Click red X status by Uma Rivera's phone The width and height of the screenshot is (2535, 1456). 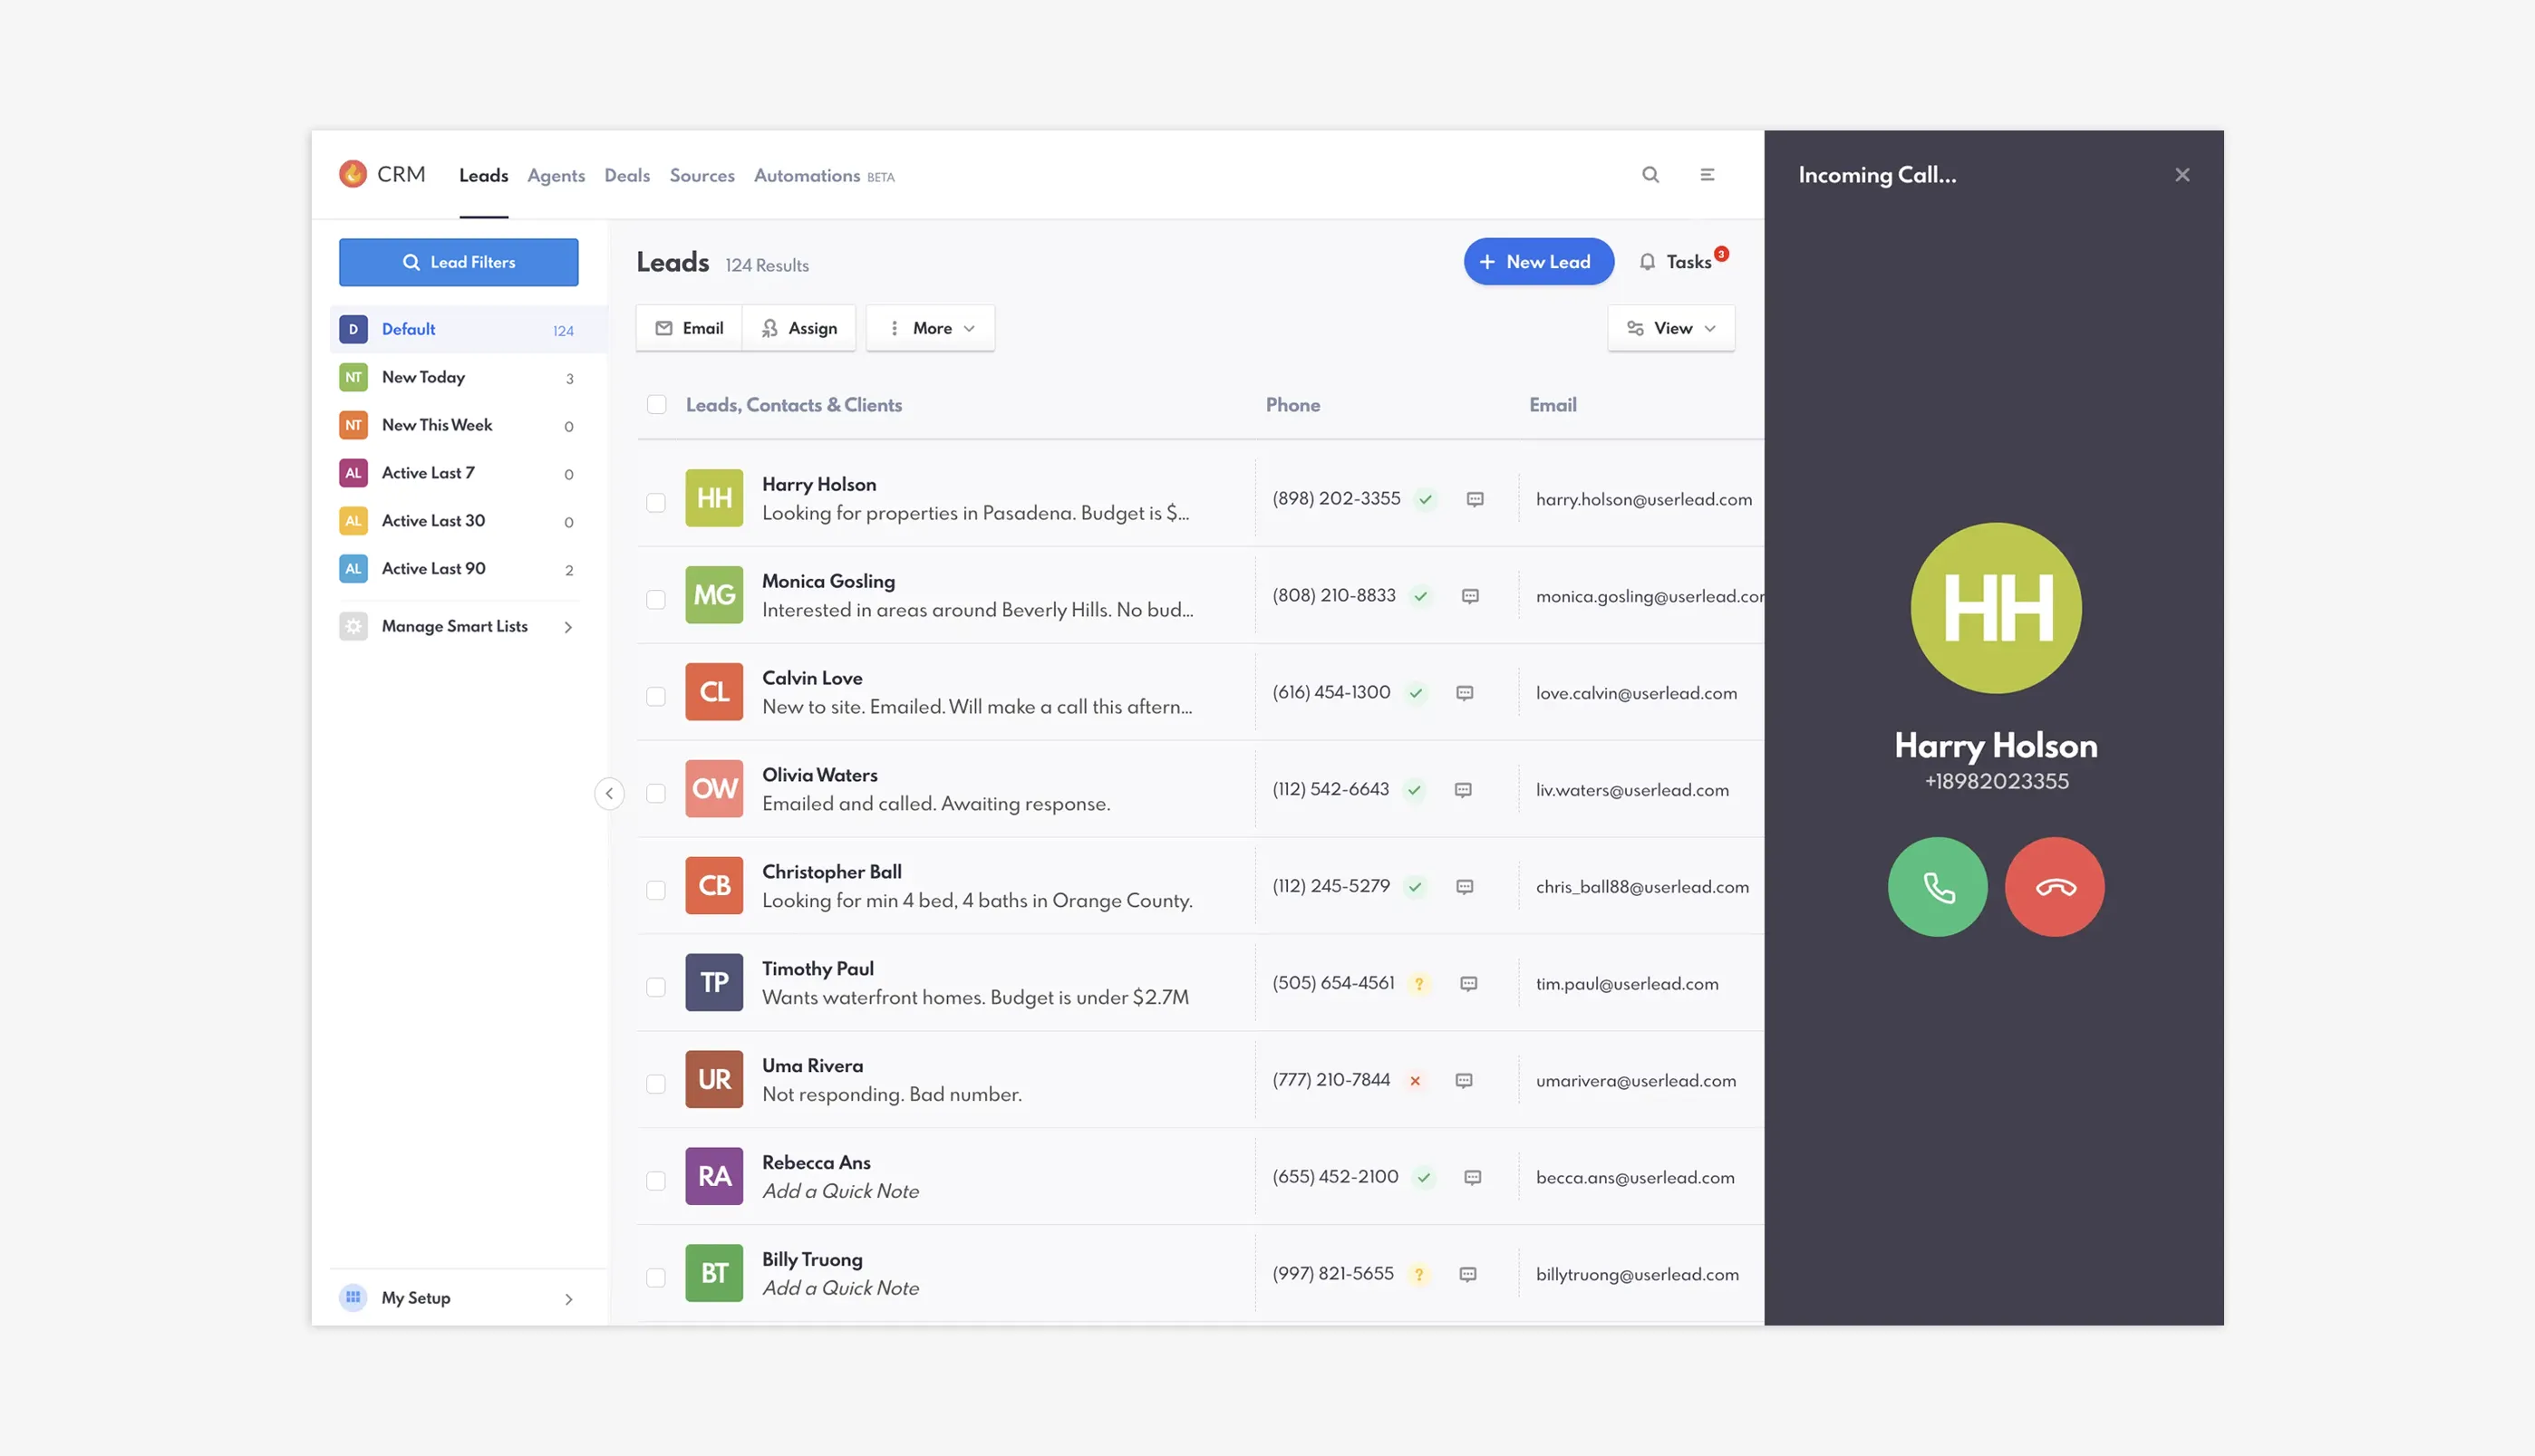1415,1080
